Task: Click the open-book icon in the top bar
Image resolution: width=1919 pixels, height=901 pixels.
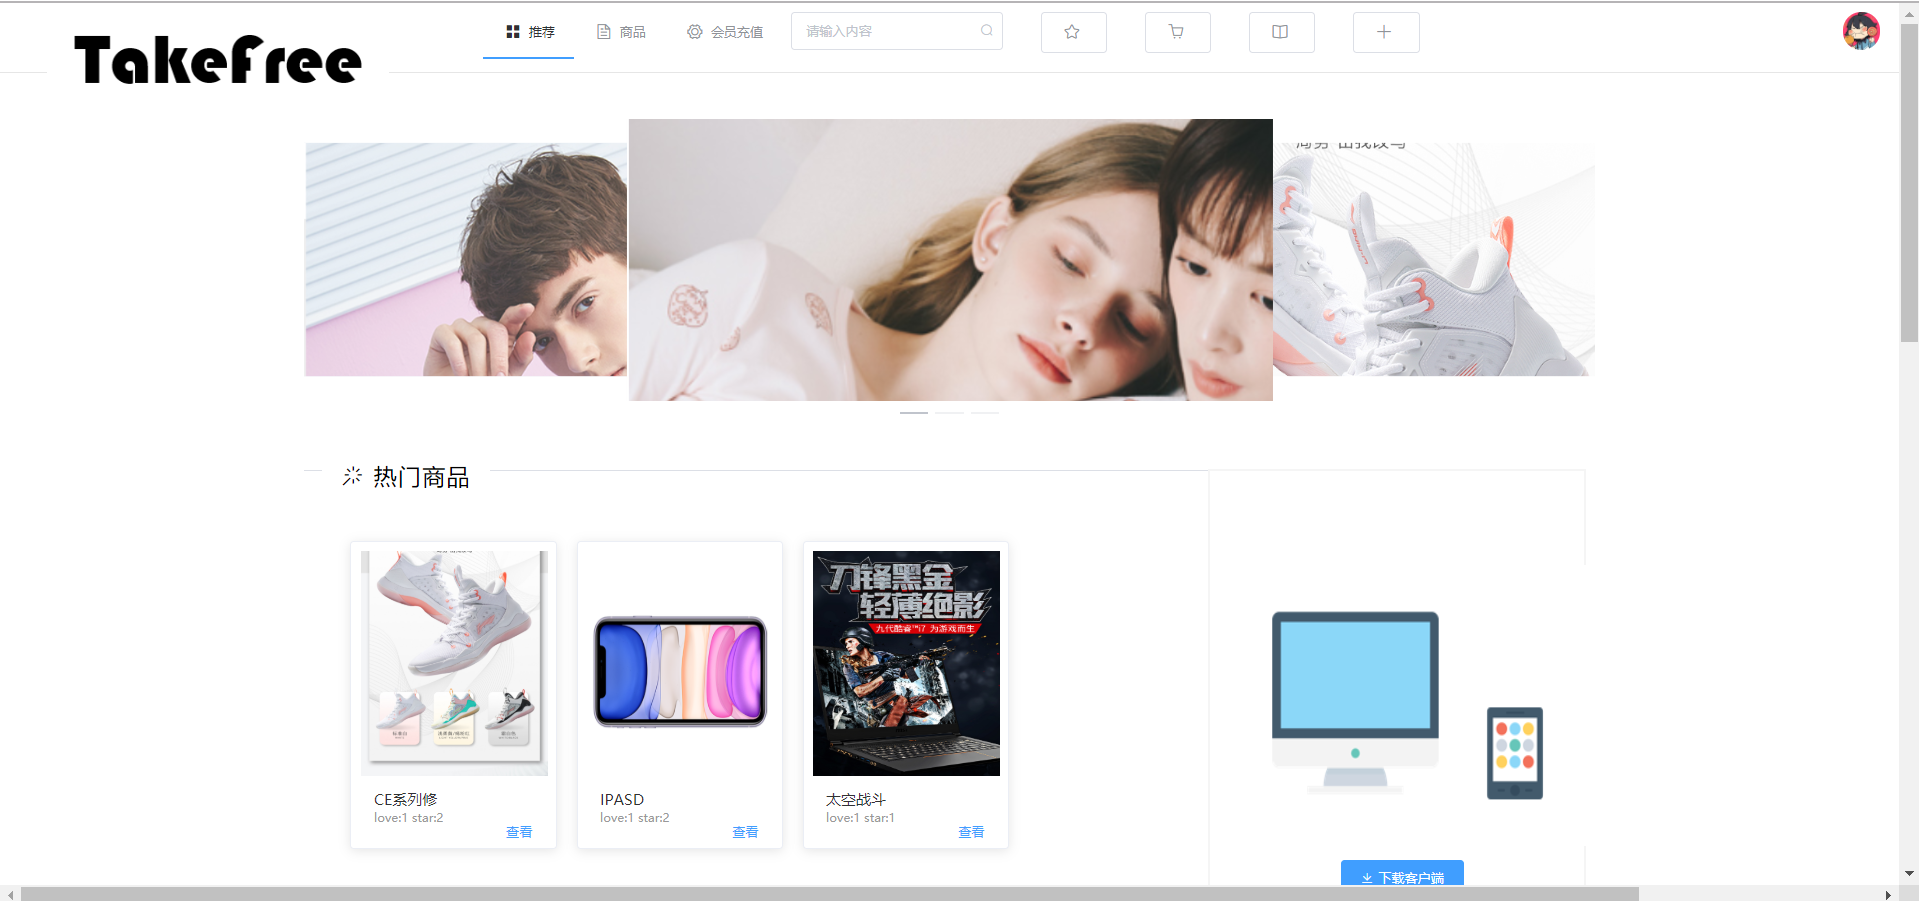Action: tap(1281, 31)
